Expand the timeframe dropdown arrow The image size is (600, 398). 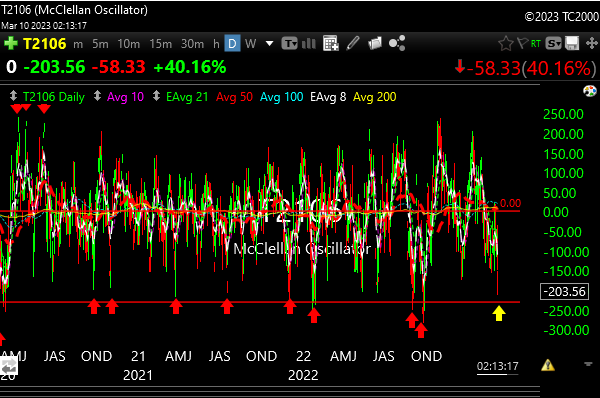(x=269, y=44)
